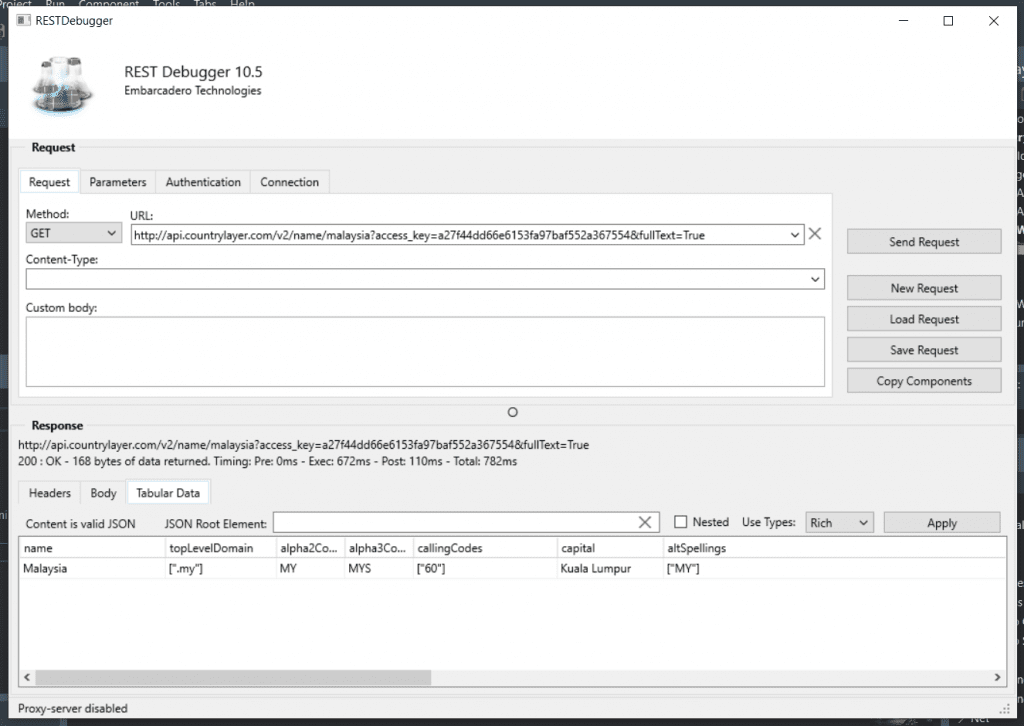Image resolution: width=1024 pixels, height=726 pixels.
Task: Open the Connection tab
Action: tap(289, 182)
